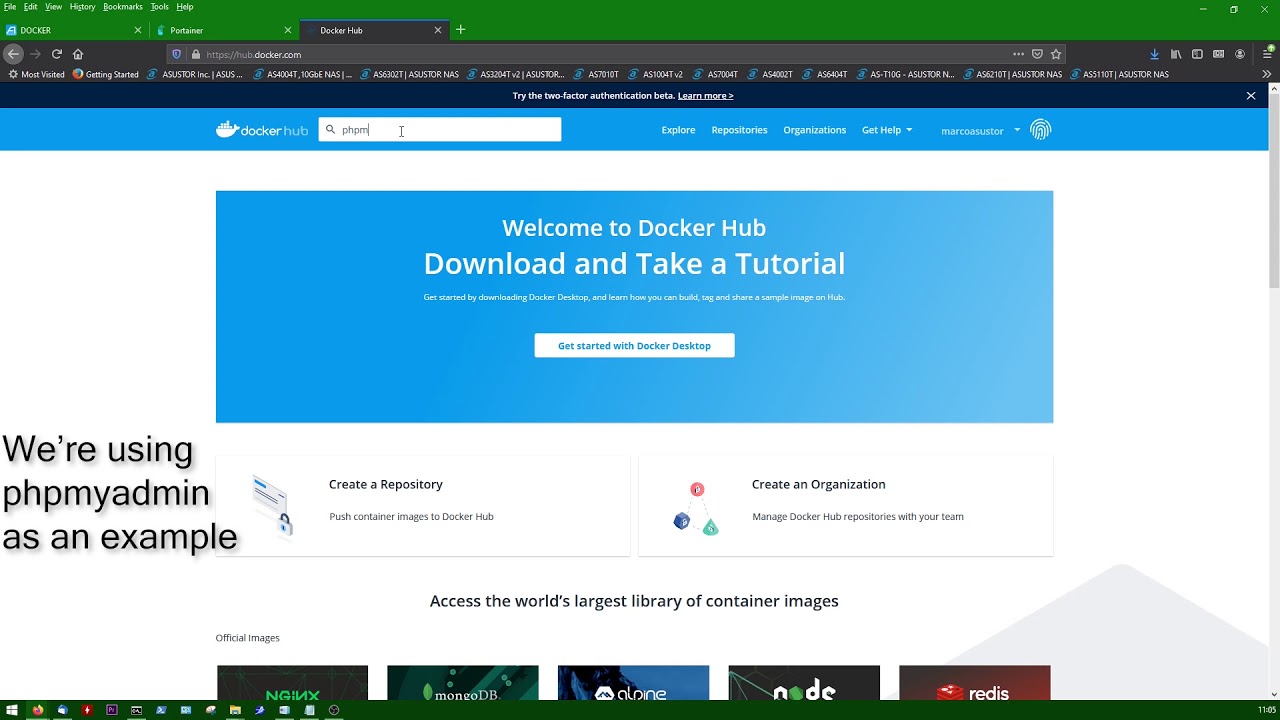Open the Tools menu
This screenshot has height=720, width=1280.
pyautogui.click(x=159, y=7)
